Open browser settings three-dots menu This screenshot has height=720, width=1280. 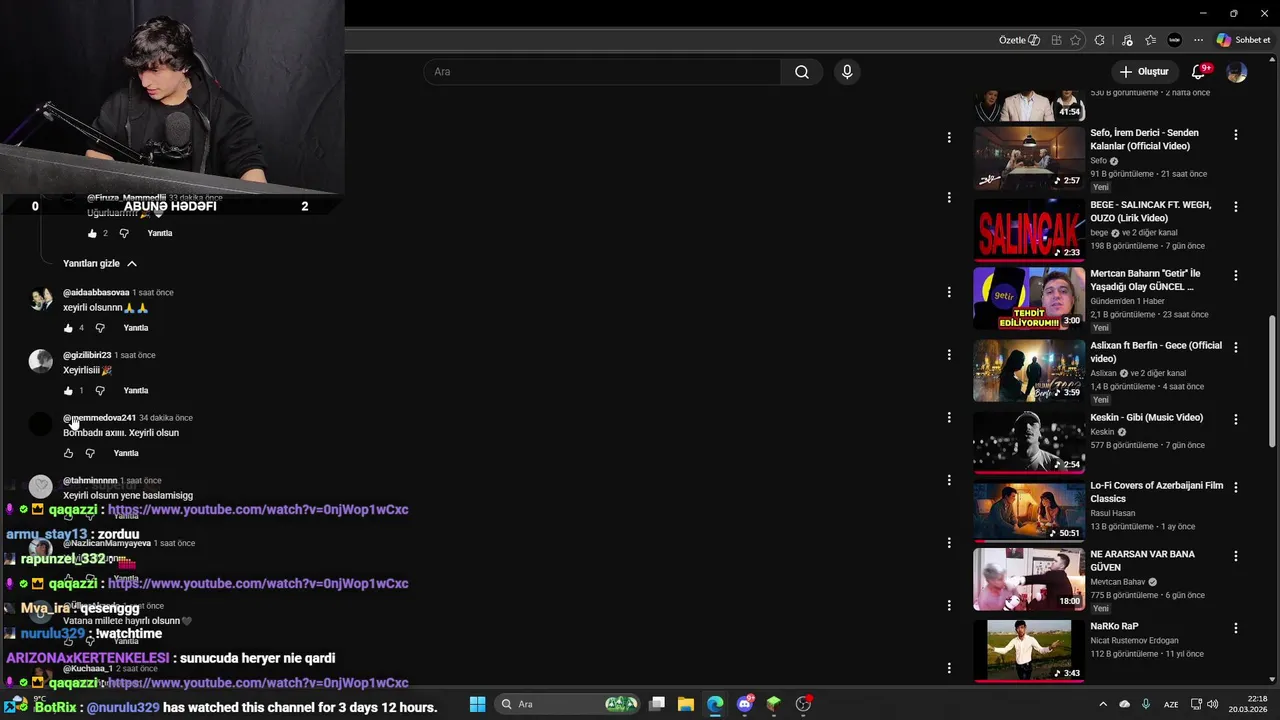click(1198, 40)
